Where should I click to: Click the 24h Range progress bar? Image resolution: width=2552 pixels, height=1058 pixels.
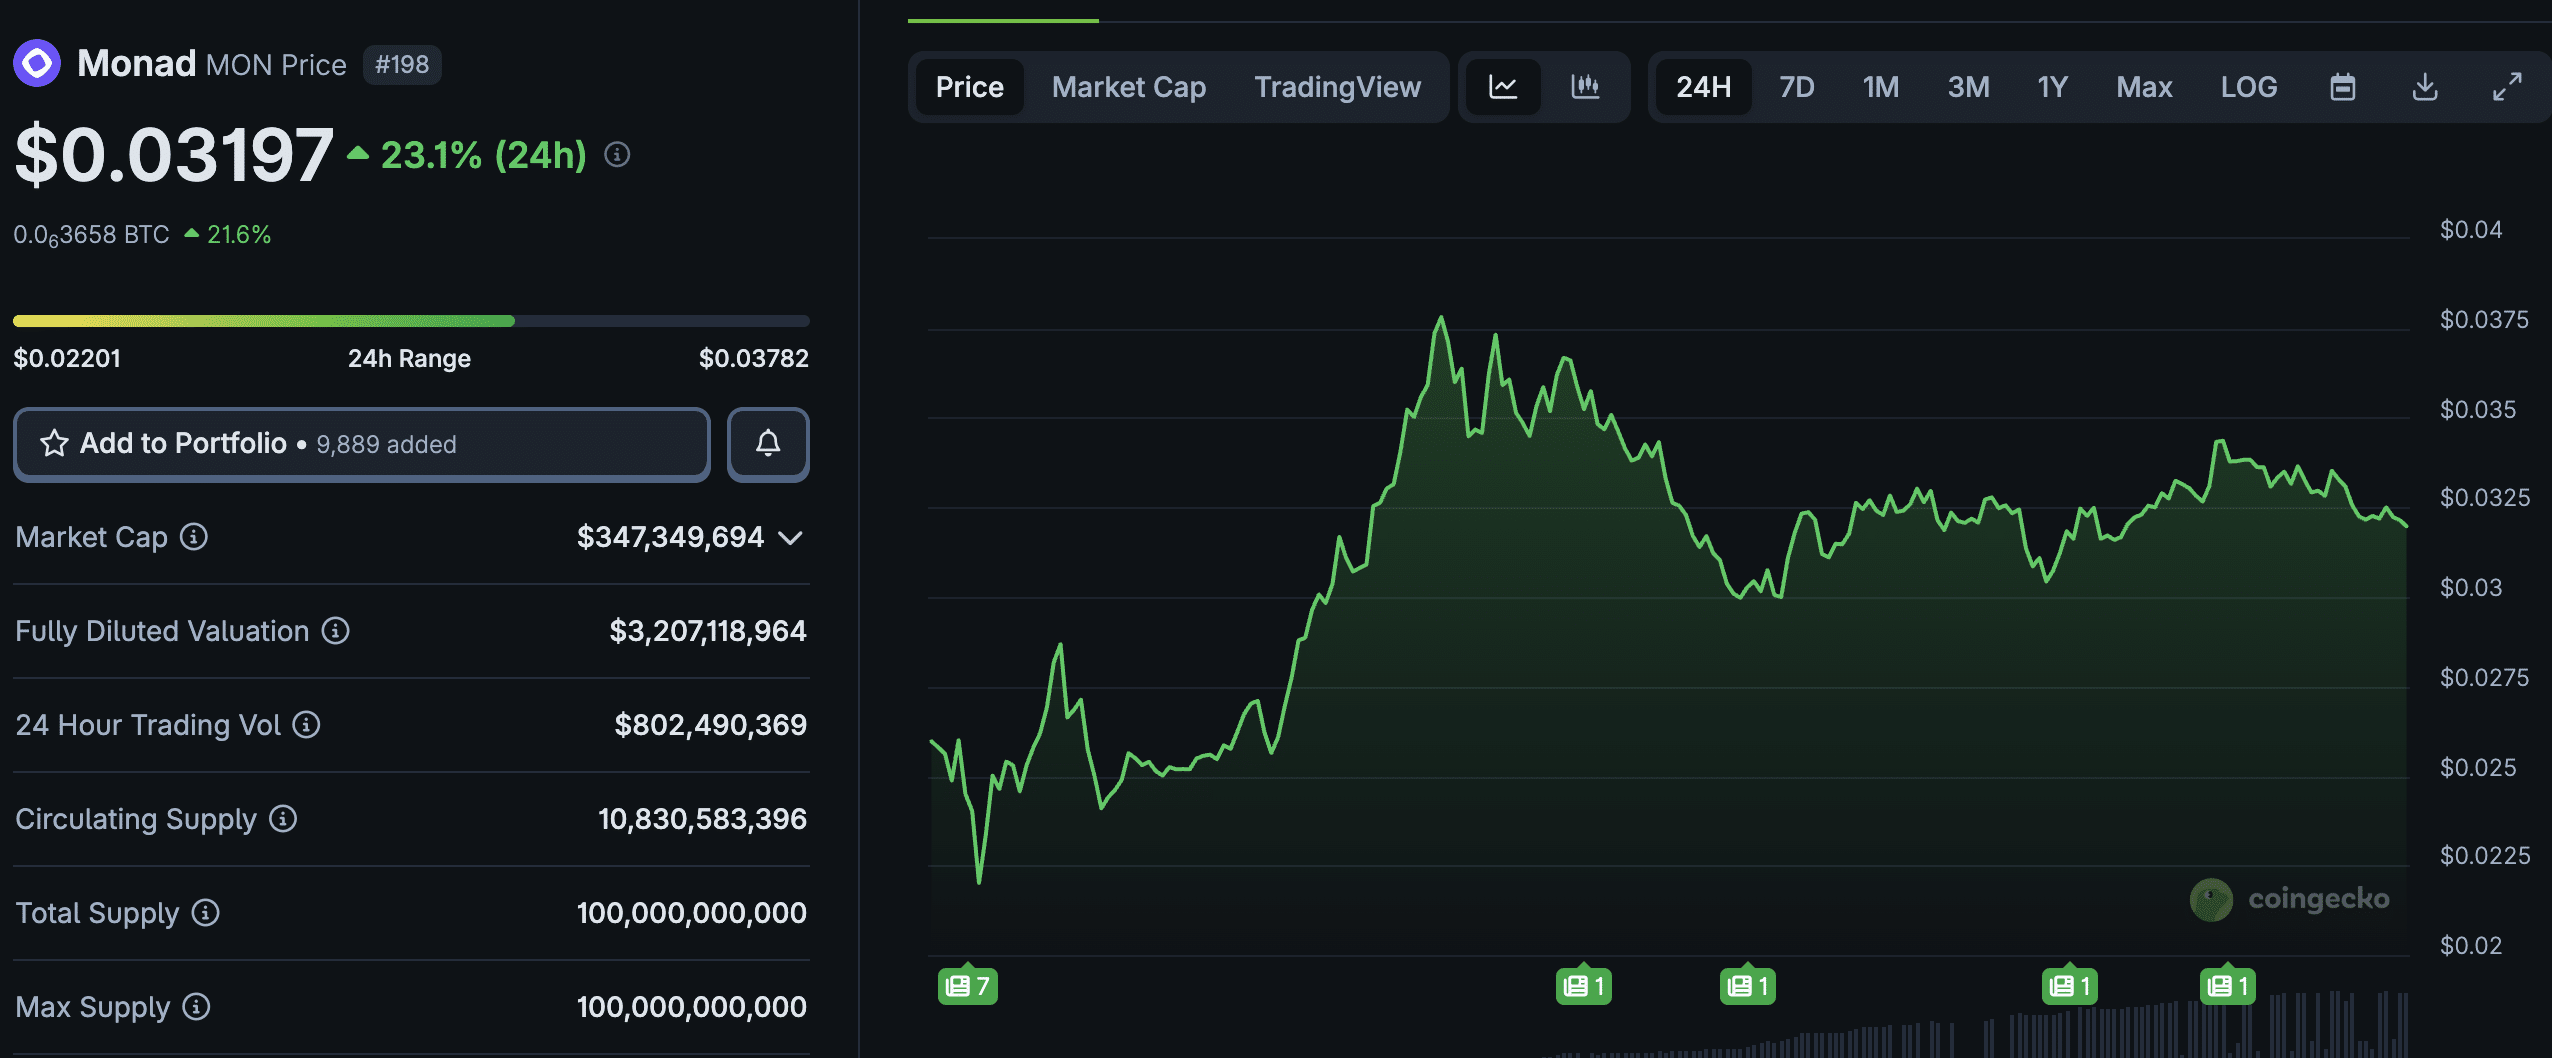[x=410, y=320]
